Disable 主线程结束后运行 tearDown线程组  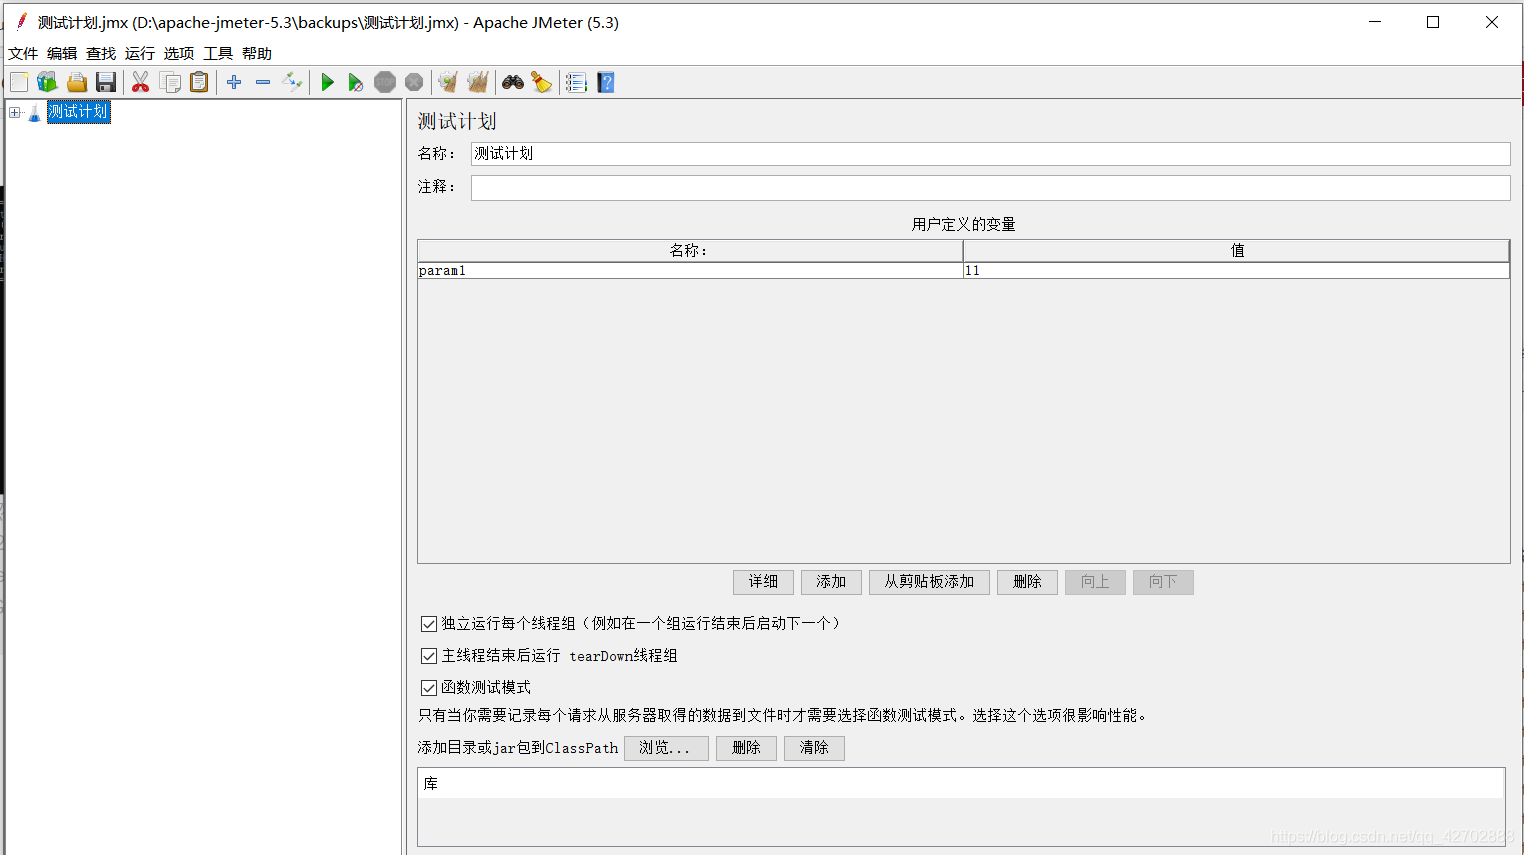point(429,655)
